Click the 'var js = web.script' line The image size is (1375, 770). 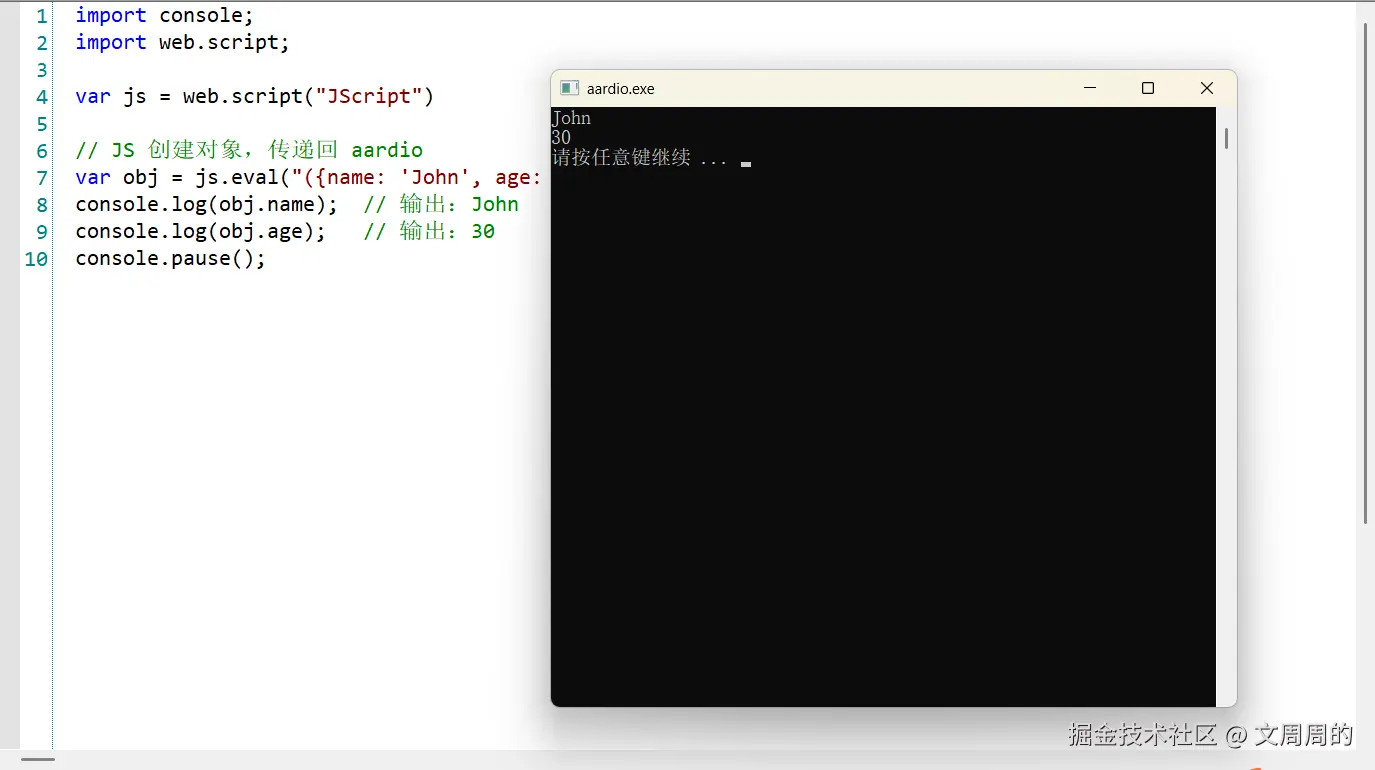[255, 97]
